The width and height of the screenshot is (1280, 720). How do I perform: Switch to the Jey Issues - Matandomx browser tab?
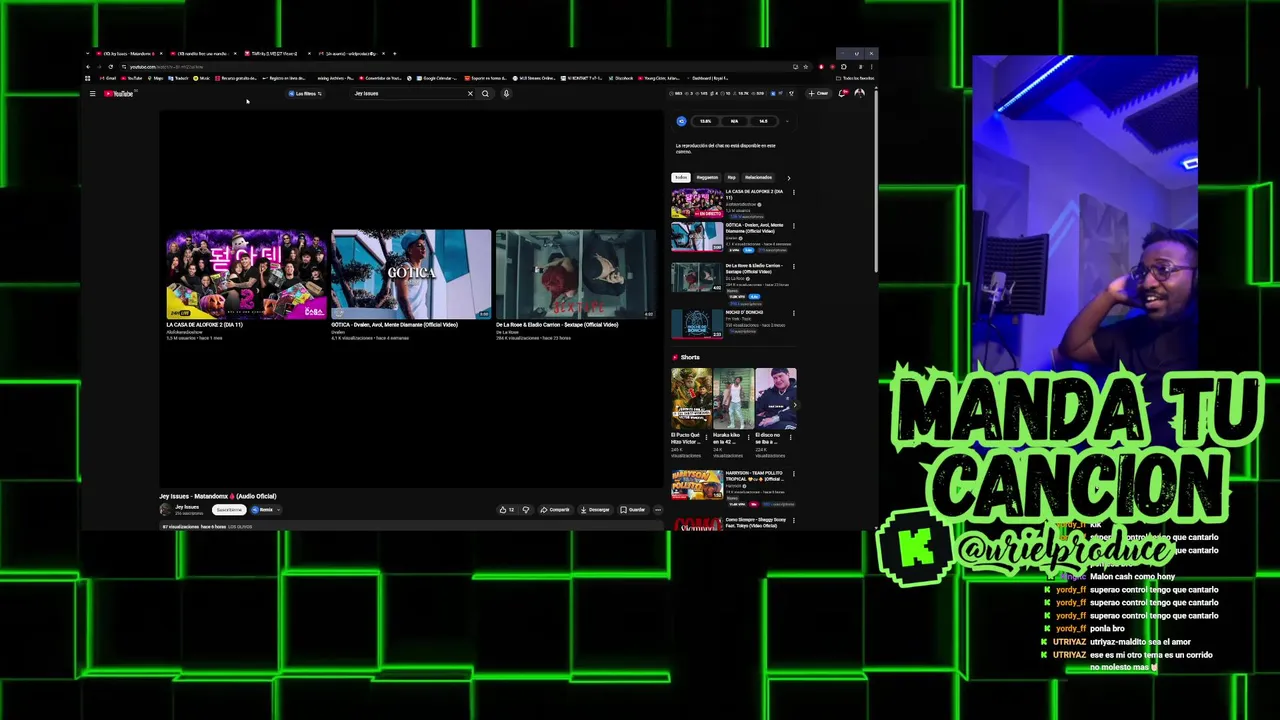click(129, 53)
